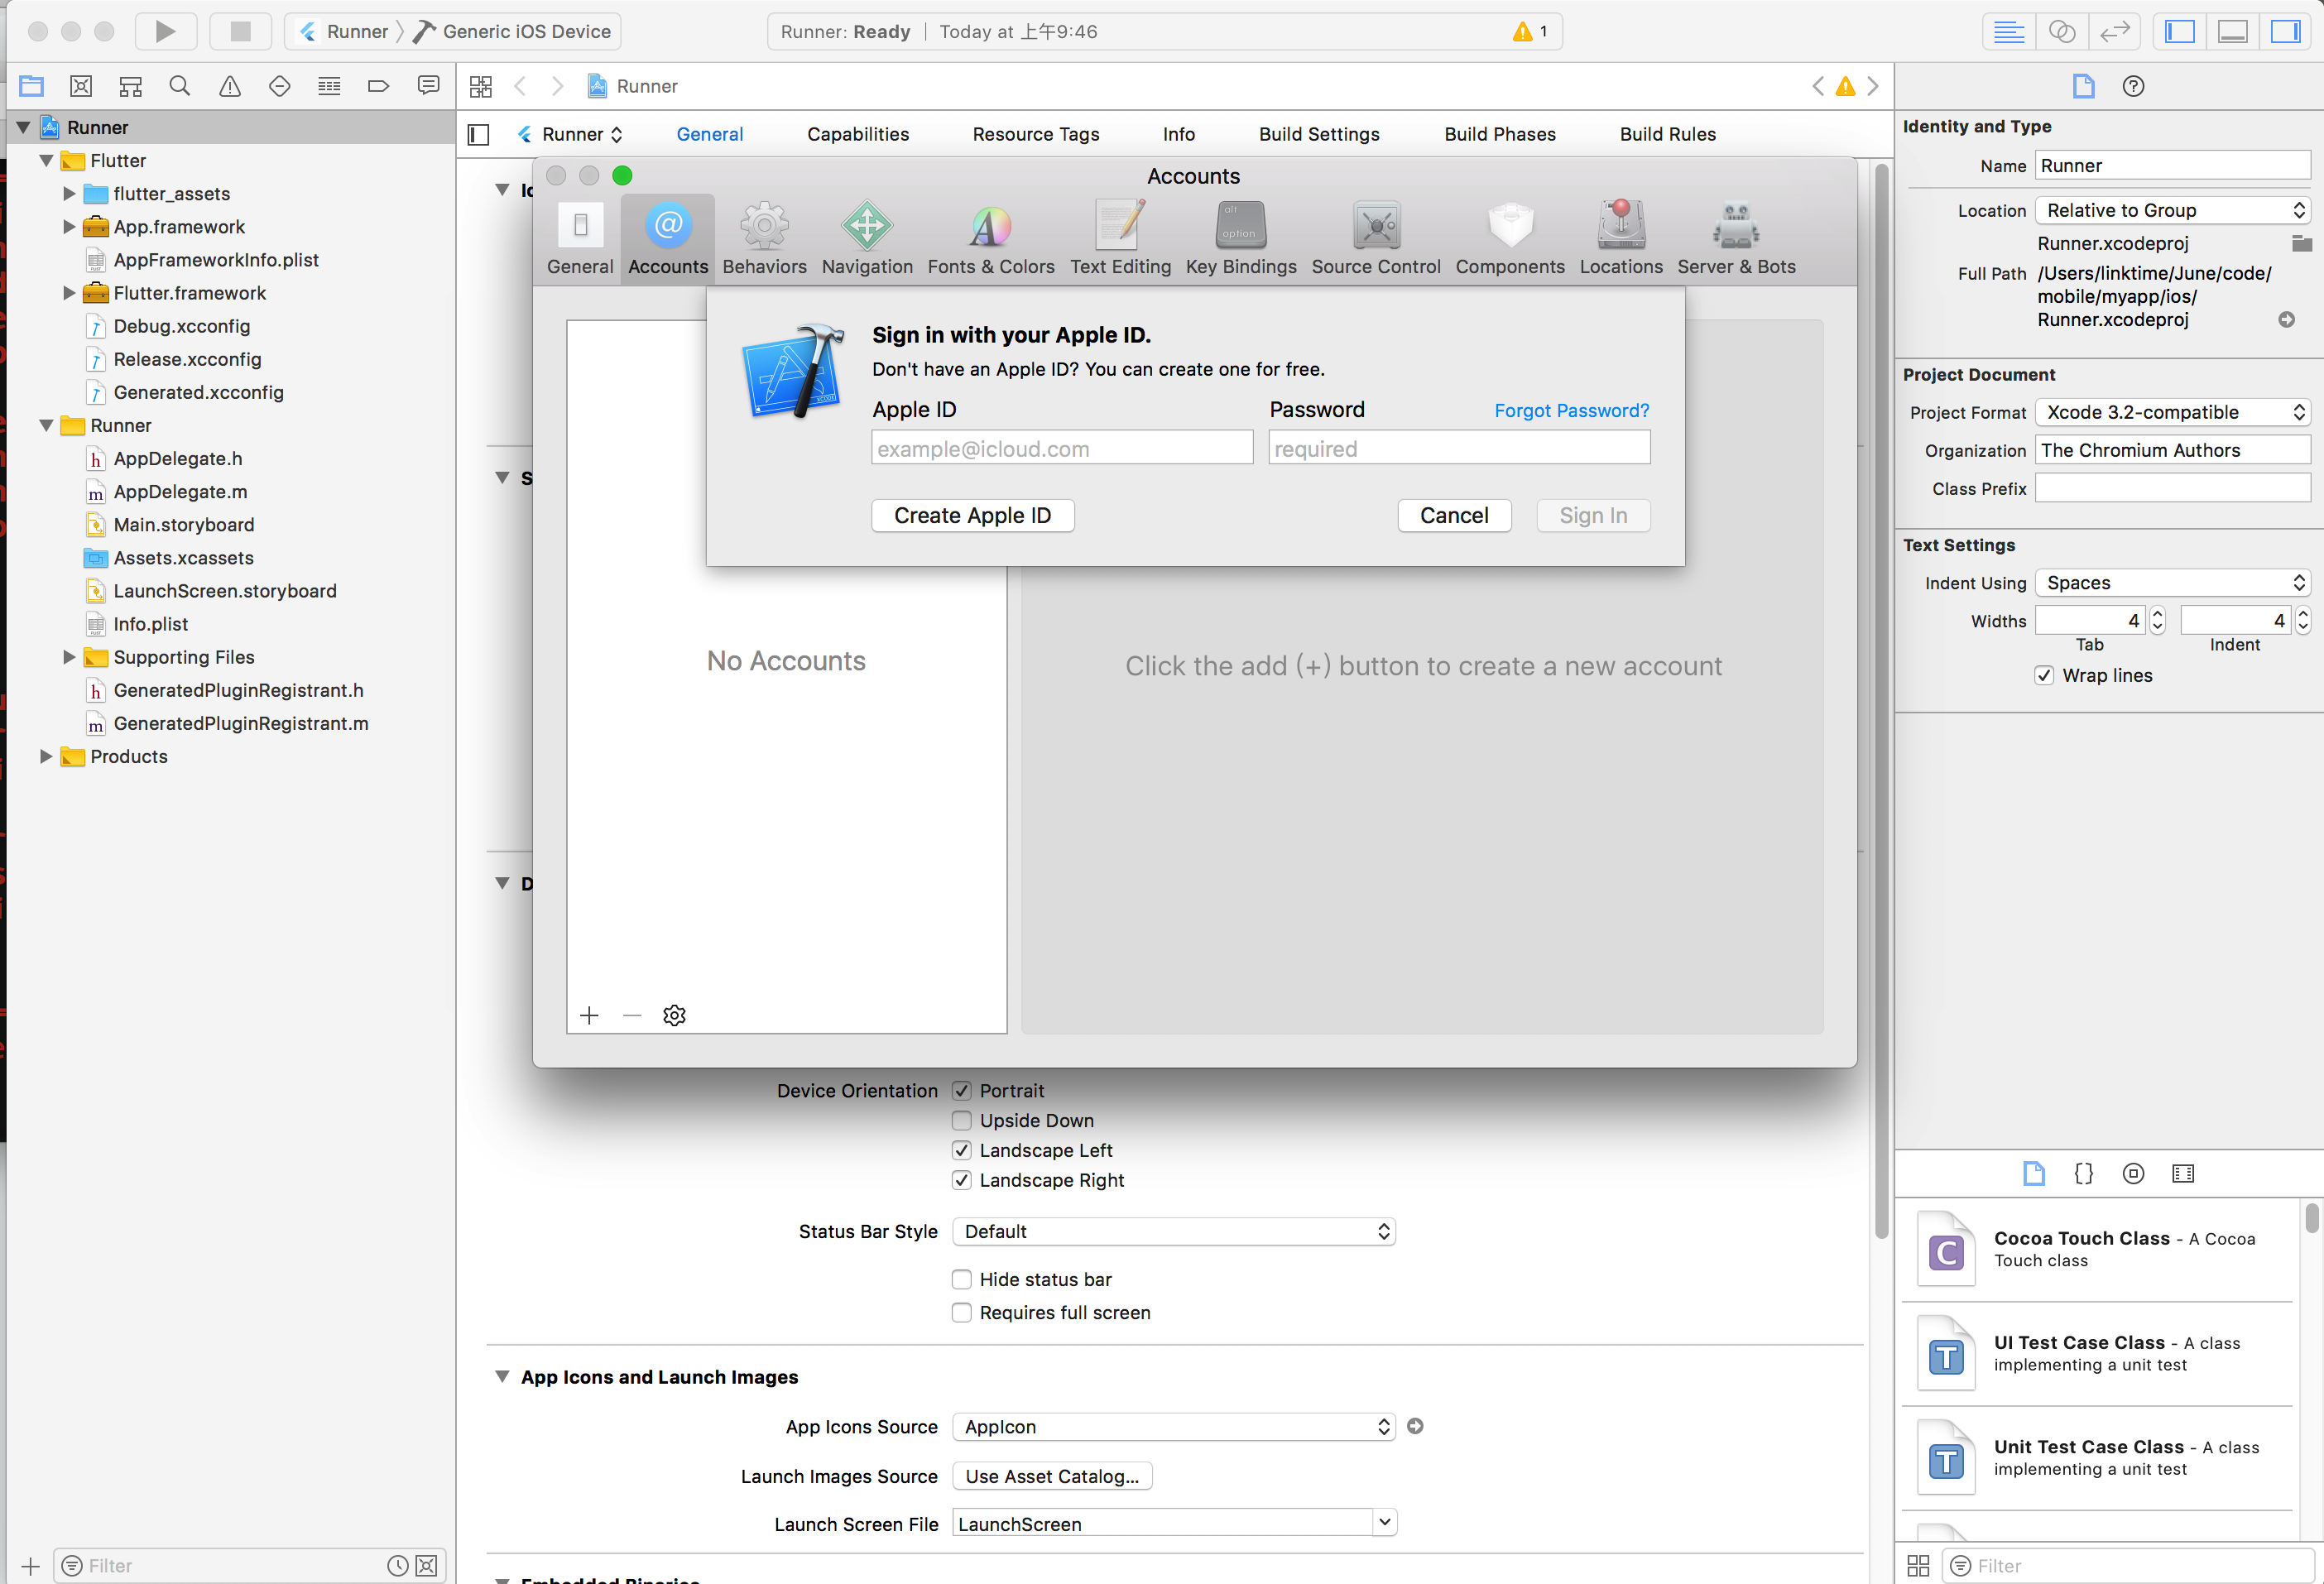Select AppDelegate.m in the navigator
This screenshot has width=2324, height=1584.
click(x=180, y=491)
